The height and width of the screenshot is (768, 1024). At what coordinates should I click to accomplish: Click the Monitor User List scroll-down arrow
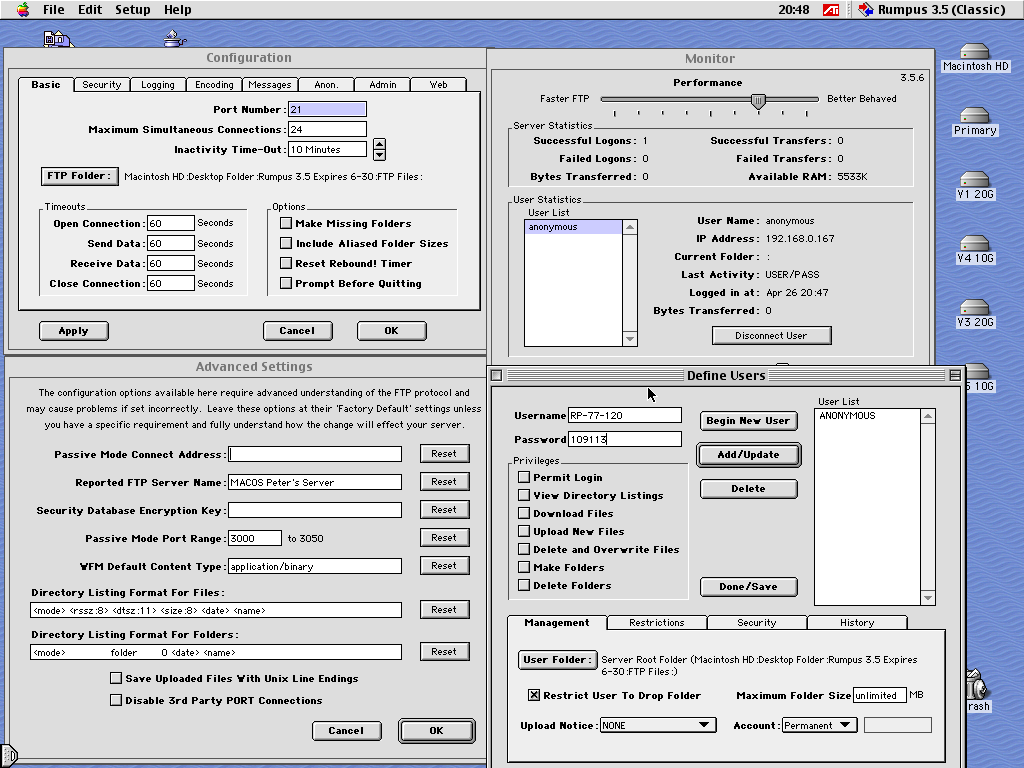630,339
